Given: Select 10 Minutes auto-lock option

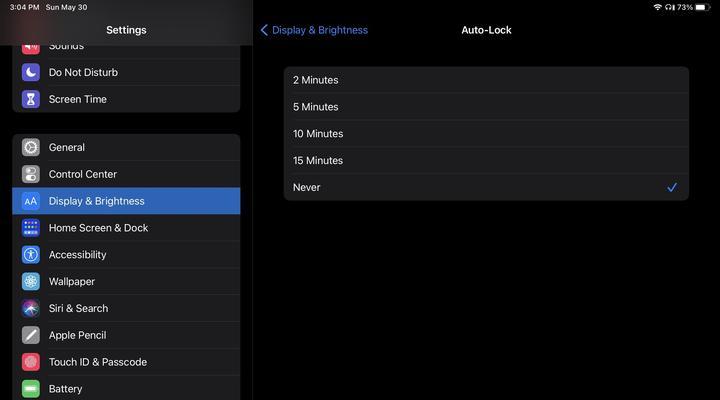Looking at the screenshot, I should [x=486, y=134].
